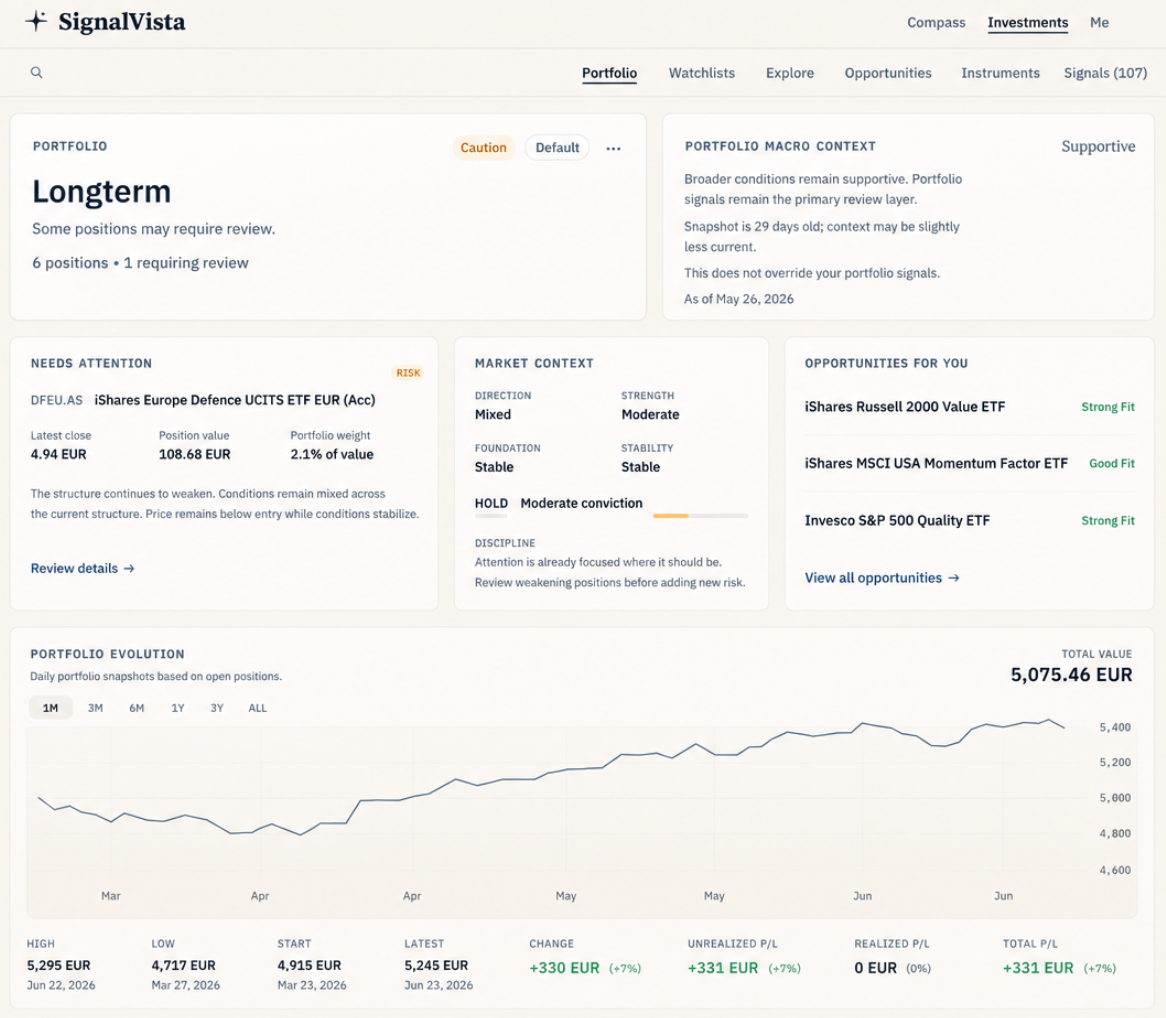Image resolution: width=1166 pixels, height=1018 pixels.
Task: Open View all opportunities link
Action: coord(882,578)
